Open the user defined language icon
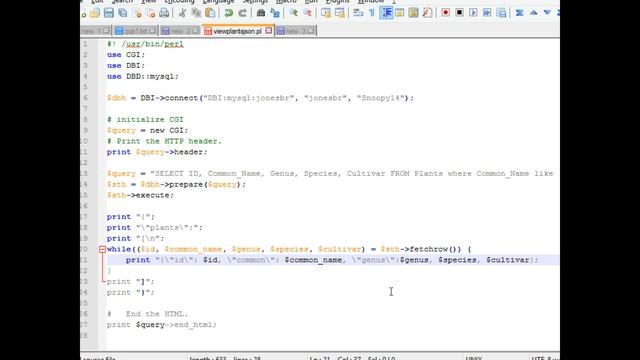640x360 pixels. point(400,13)
